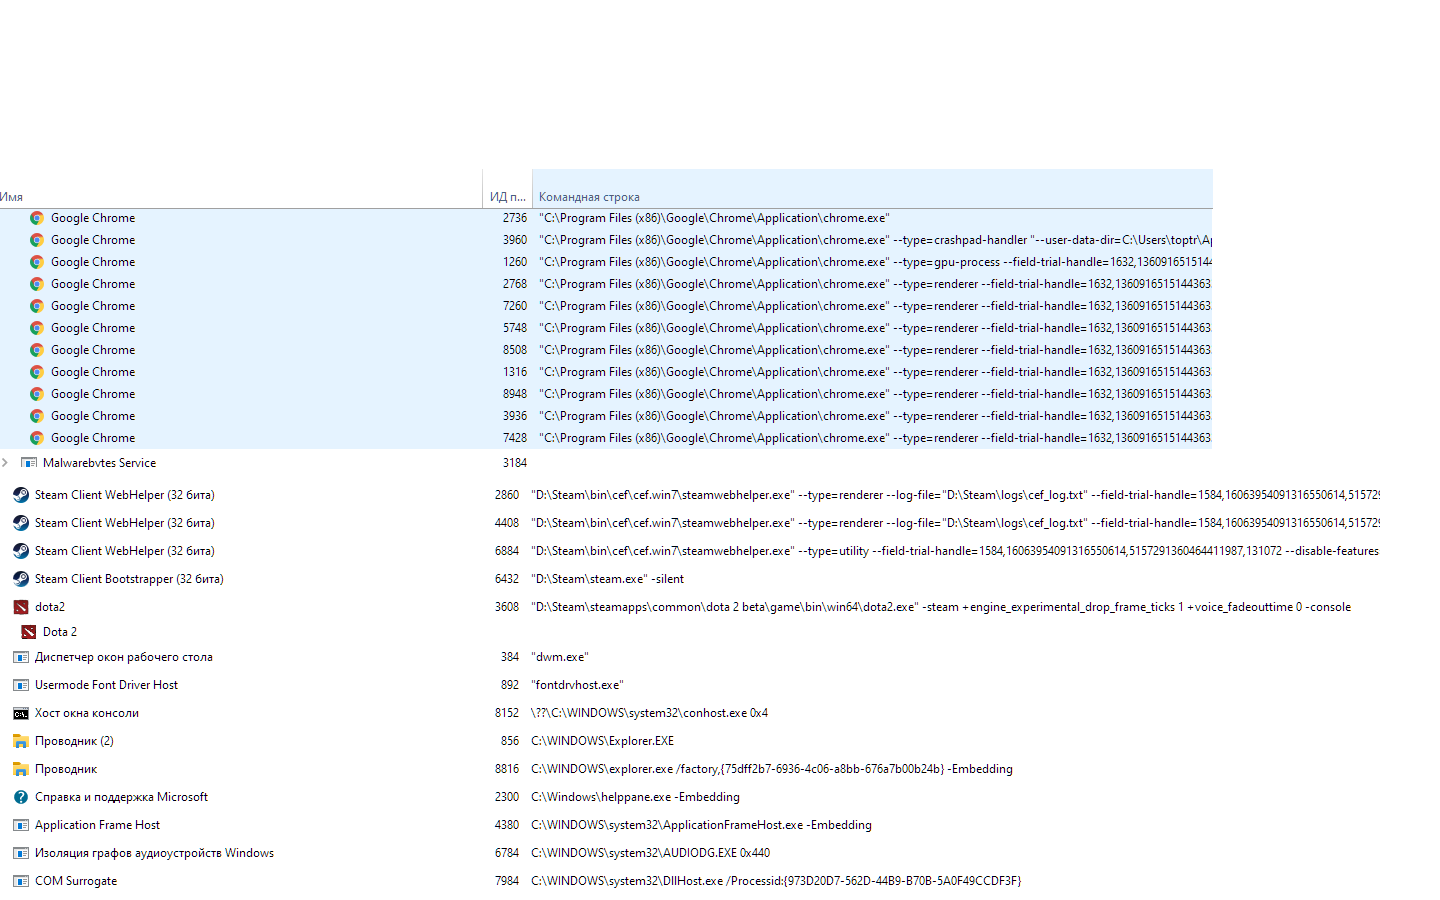Click Chrome icon in row with PID 7428
The height and width of the screenshot is (900, 1440).
pyautogui.click(x=37, y=438)
